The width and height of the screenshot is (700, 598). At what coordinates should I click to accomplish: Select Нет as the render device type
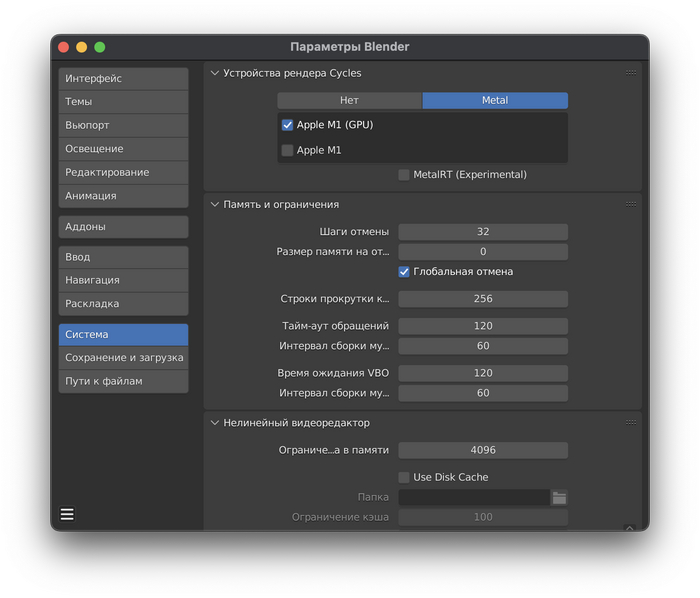[349, 101]
